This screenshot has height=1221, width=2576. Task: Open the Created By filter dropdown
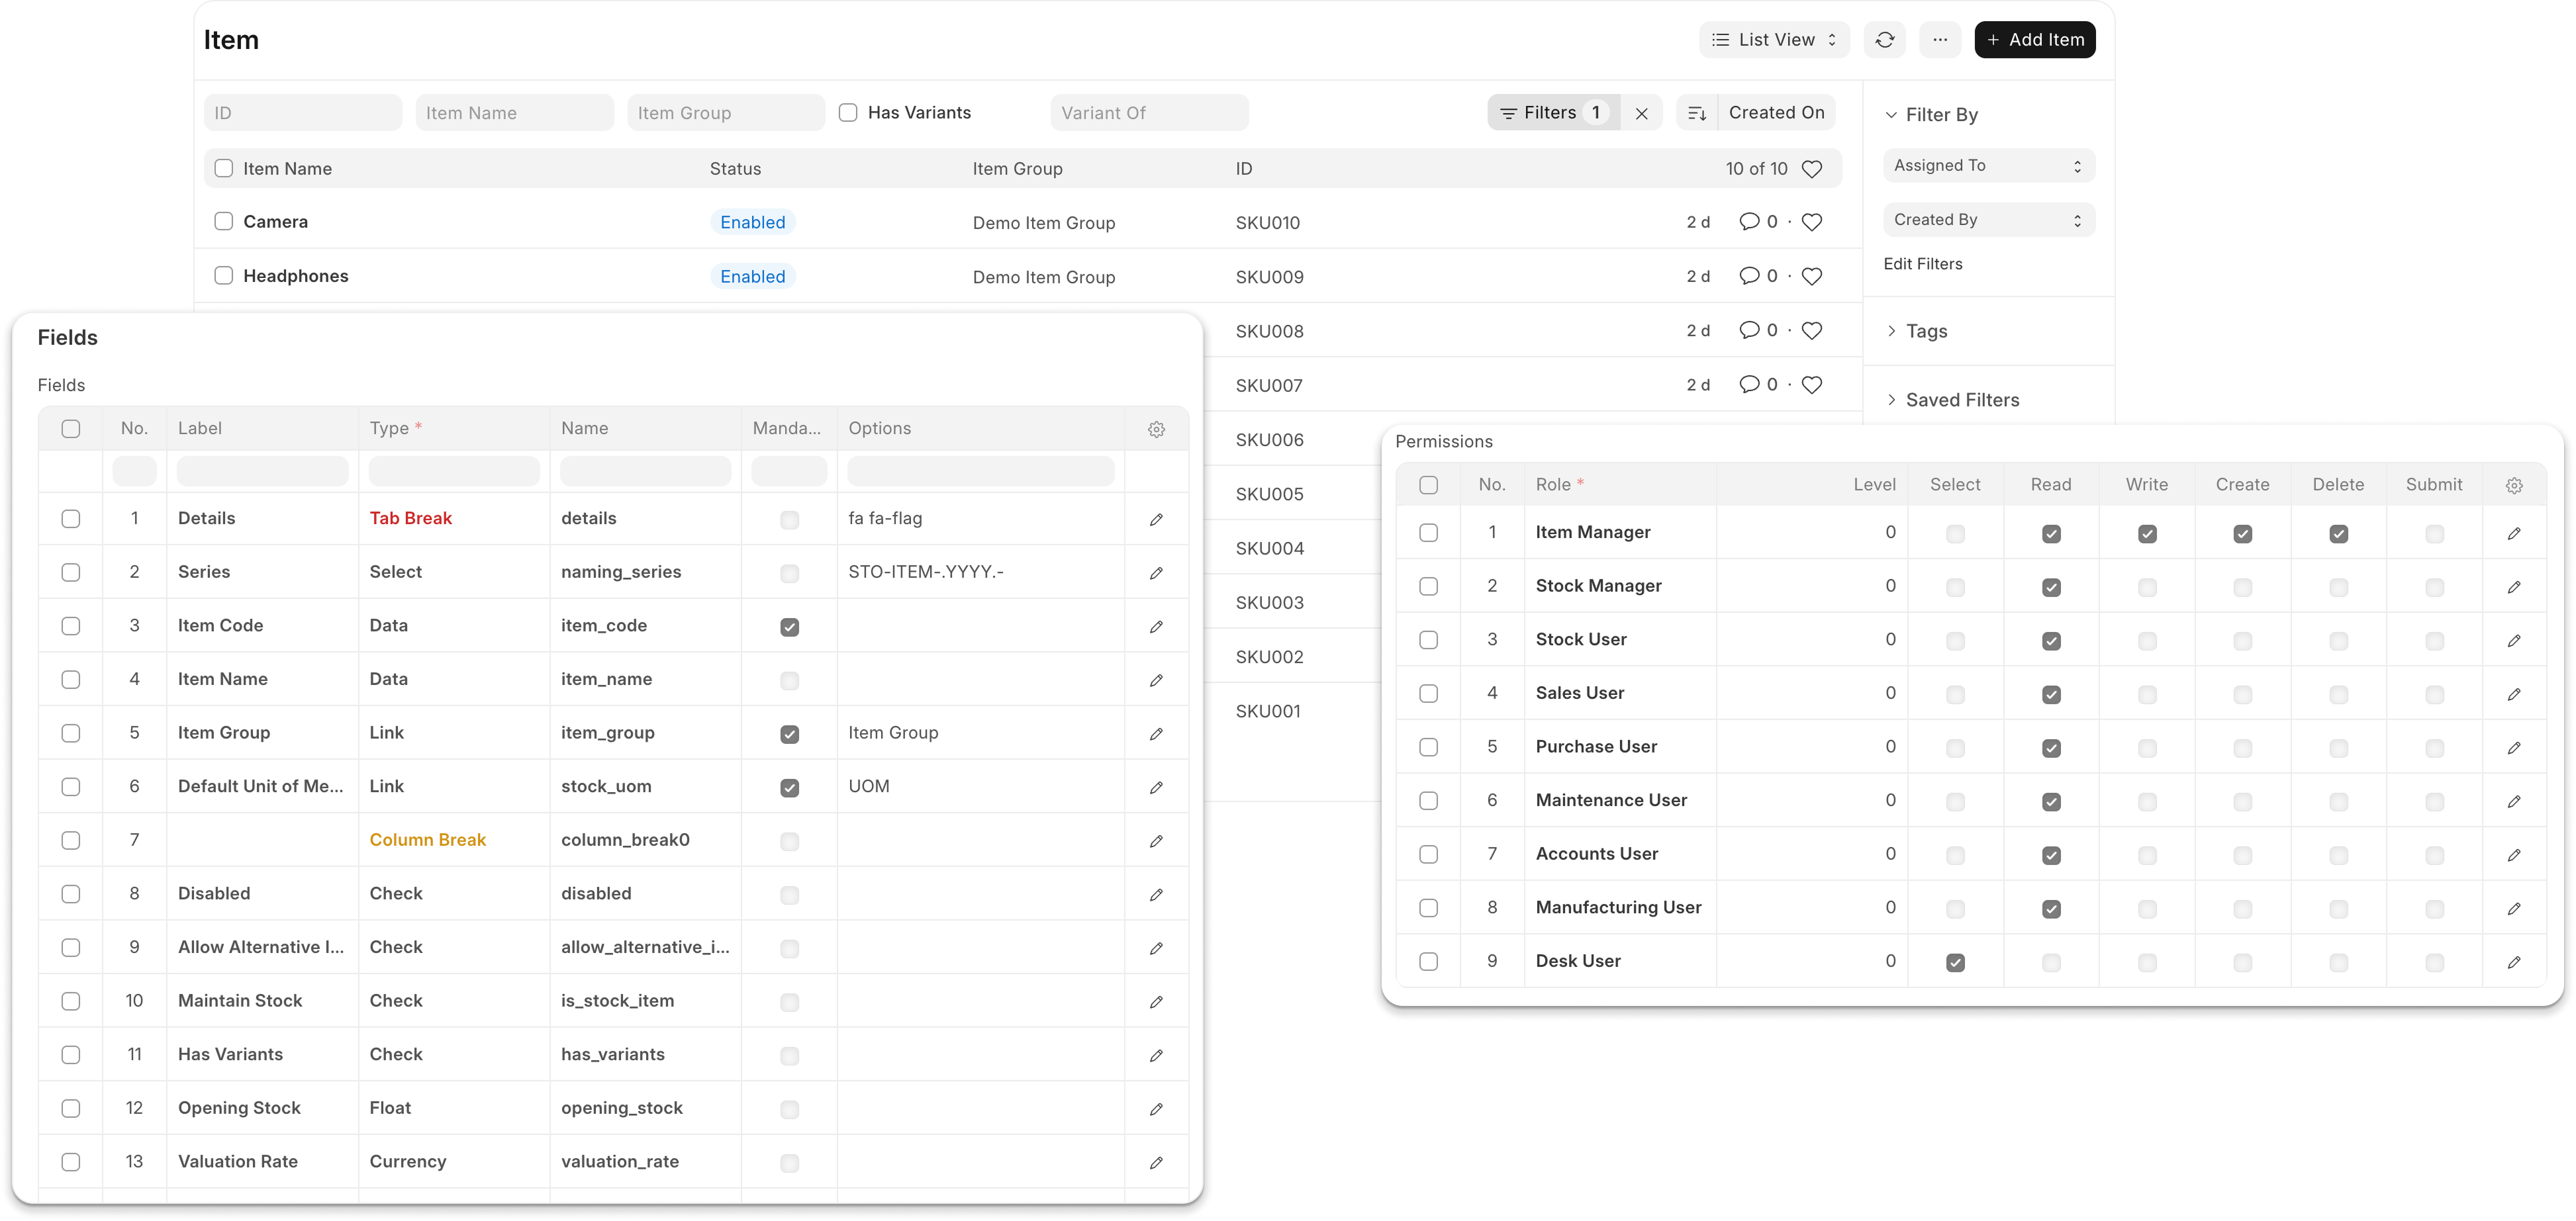coord(1988,220)
